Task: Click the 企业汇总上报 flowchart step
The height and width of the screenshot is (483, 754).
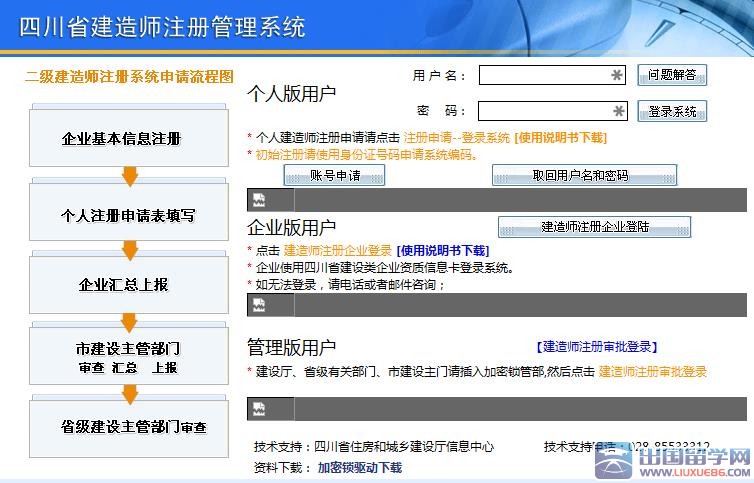Action: 129,285
